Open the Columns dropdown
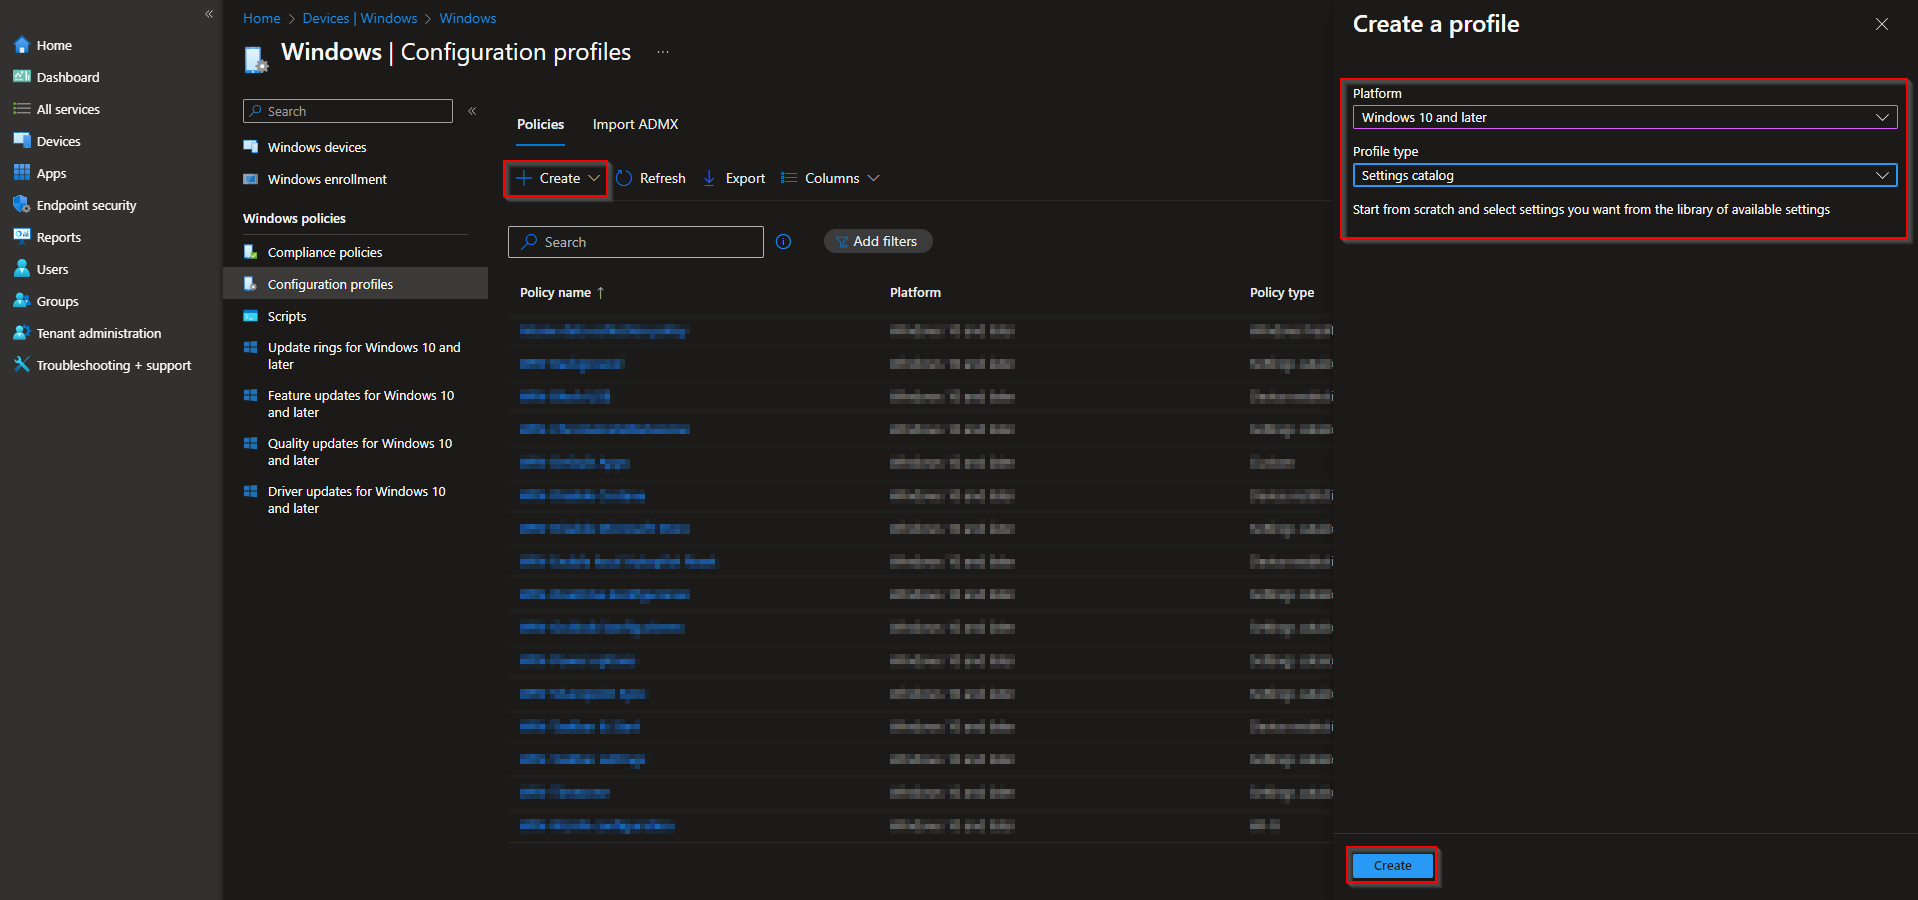 coord(829,177)
